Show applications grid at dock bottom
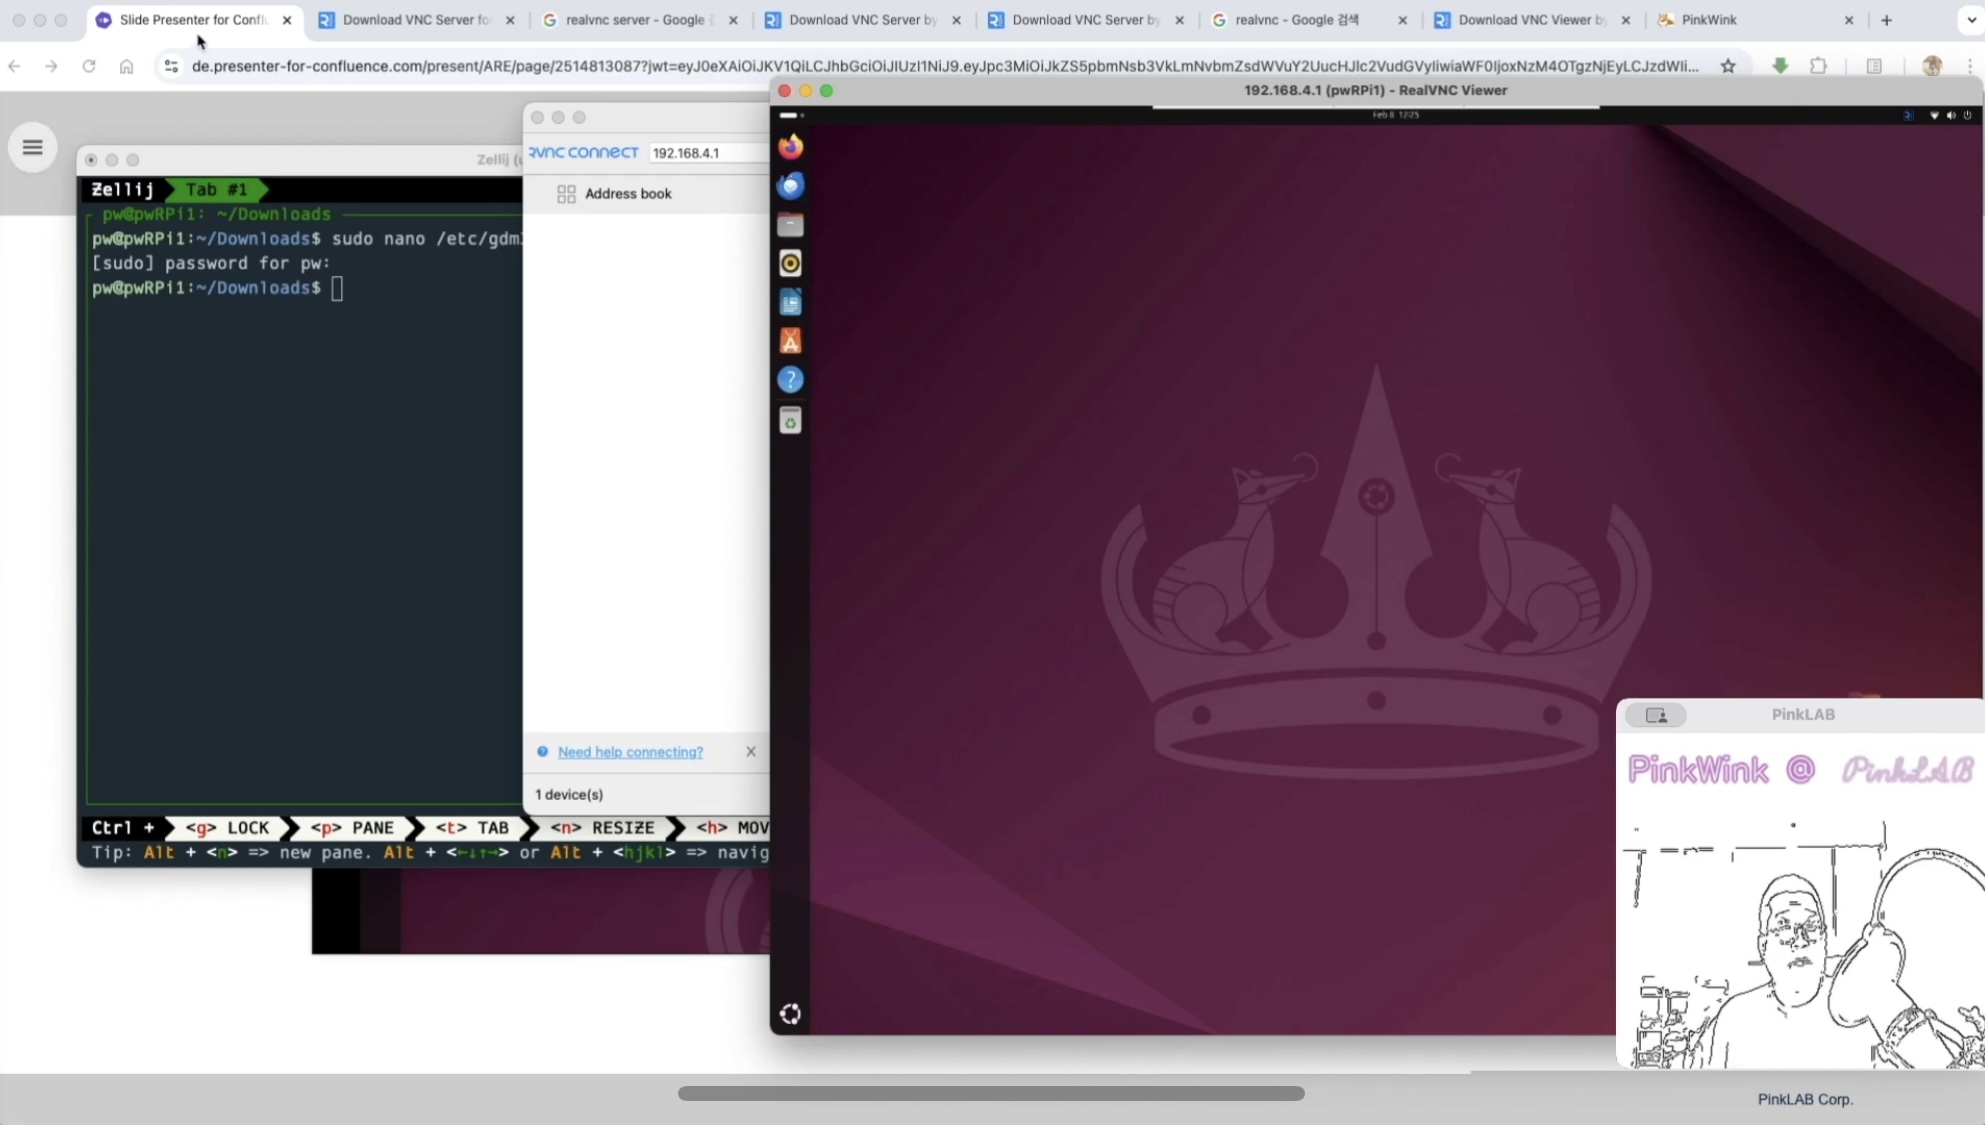 (790, 1014)
